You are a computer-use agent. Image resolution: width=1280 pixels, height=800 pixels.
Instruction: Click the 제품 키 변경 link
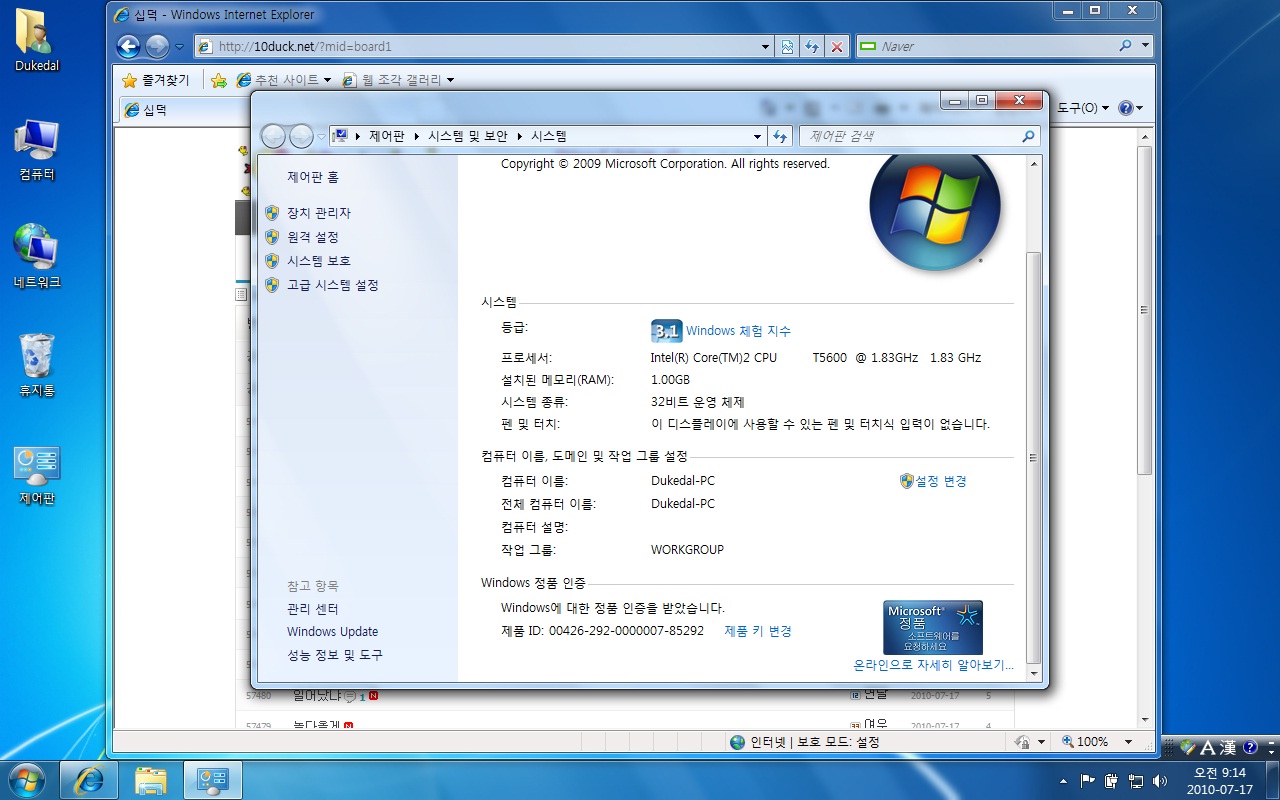[758, 631]
